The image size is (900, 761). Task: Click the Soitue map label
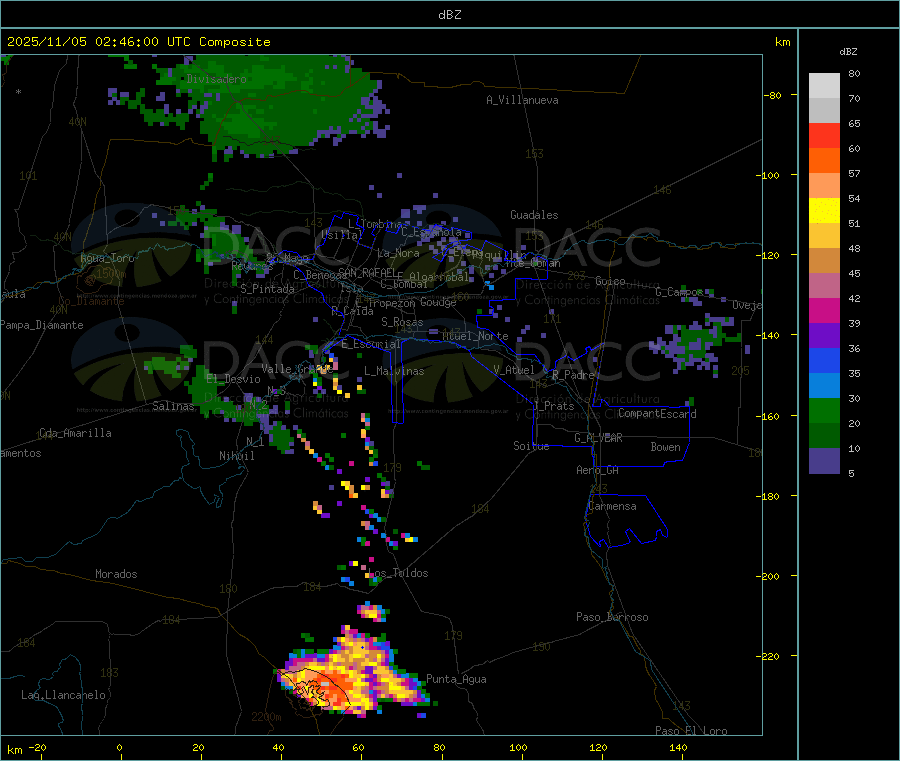531,446
